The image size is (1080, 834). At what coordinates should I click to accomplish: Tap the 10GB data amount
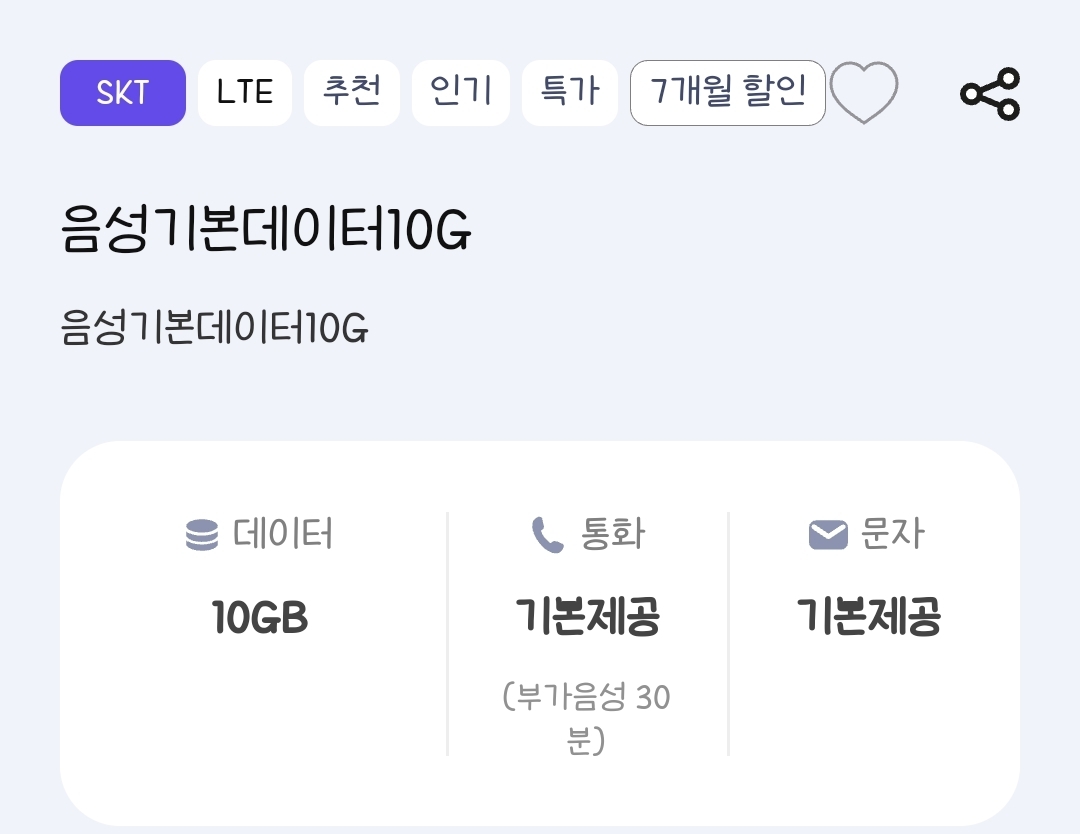tap(260, 618)
